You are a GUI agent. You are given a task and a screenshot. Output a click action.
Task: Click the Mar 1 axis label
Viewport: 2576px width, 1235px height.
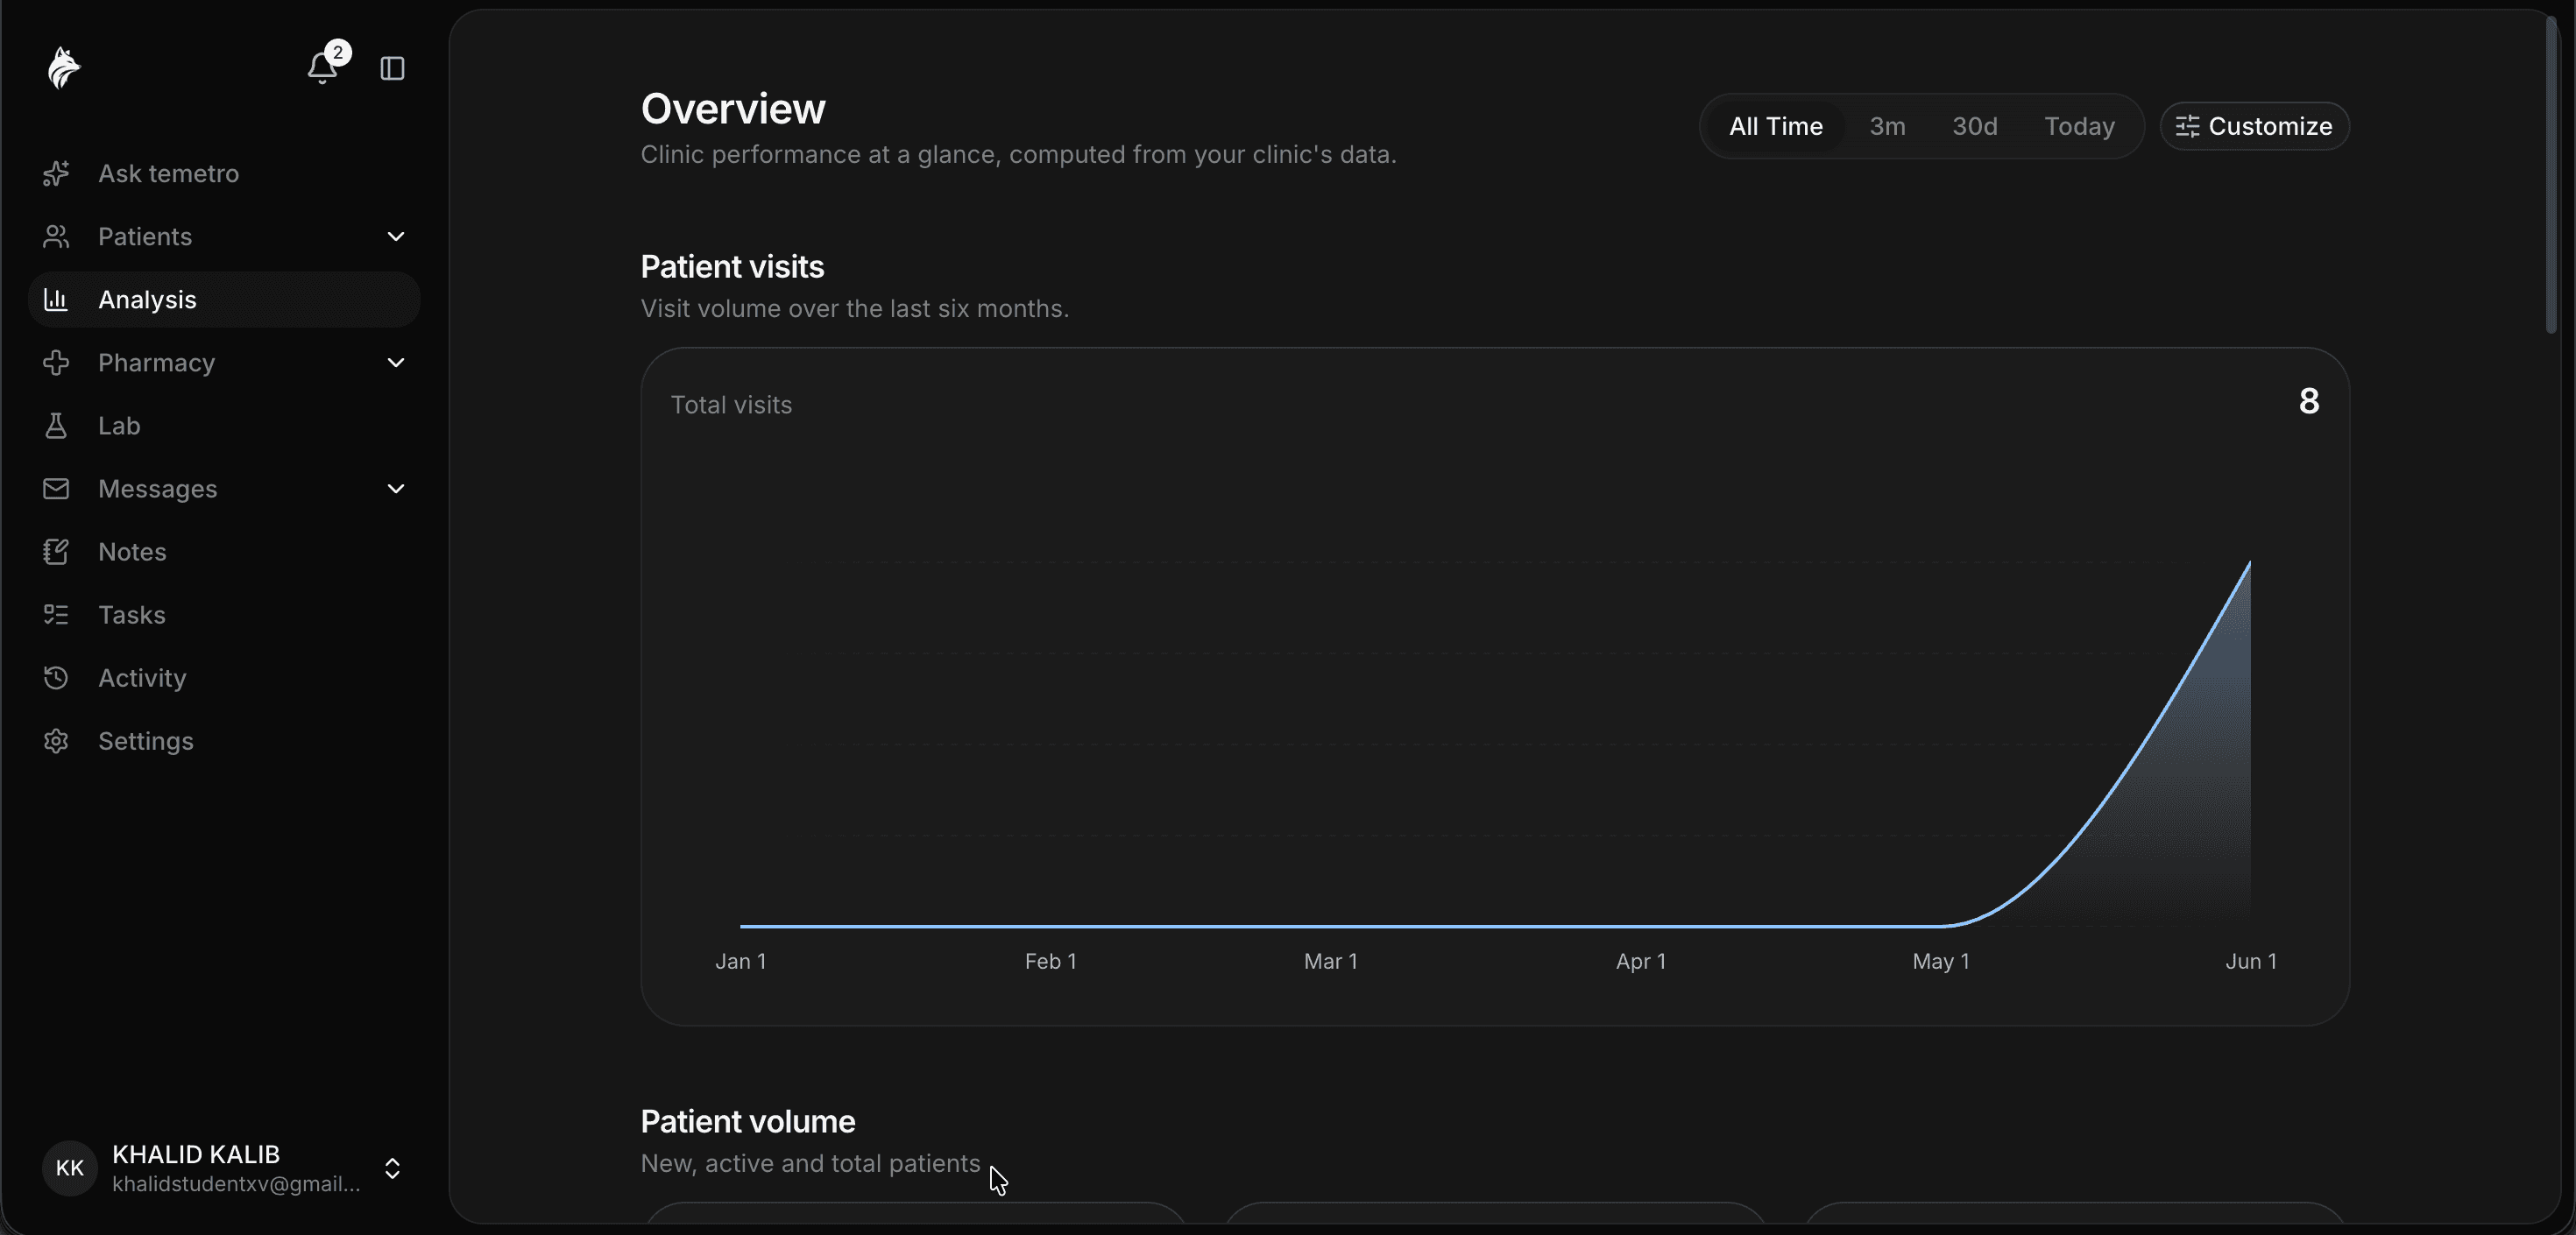pyautogui.click(x=1330, y=961)
